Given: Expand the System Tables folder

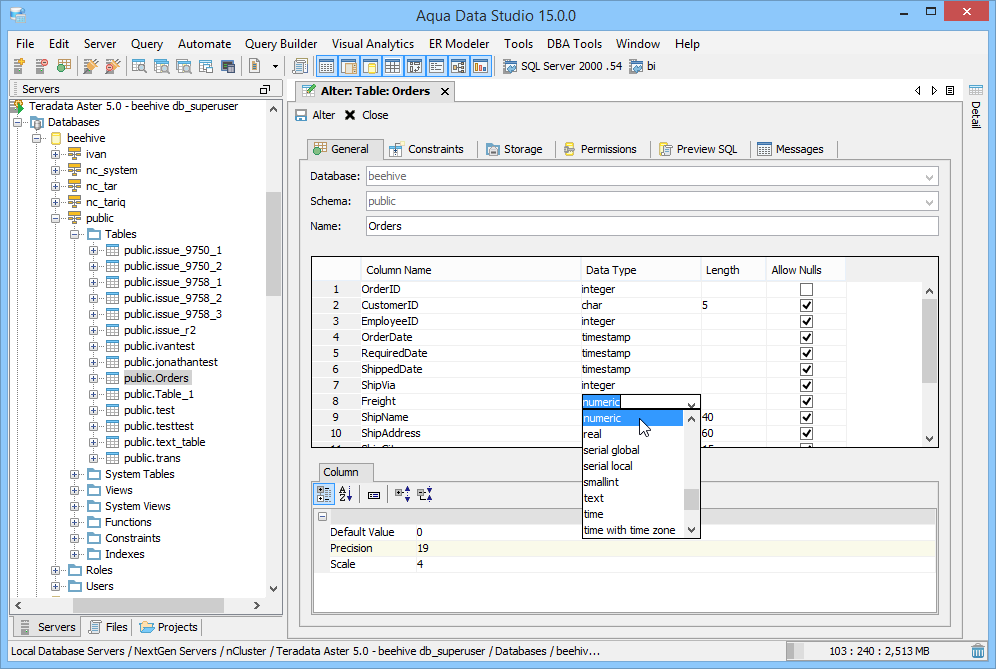Looking at the screenshot, I should (x=74, y=475).
